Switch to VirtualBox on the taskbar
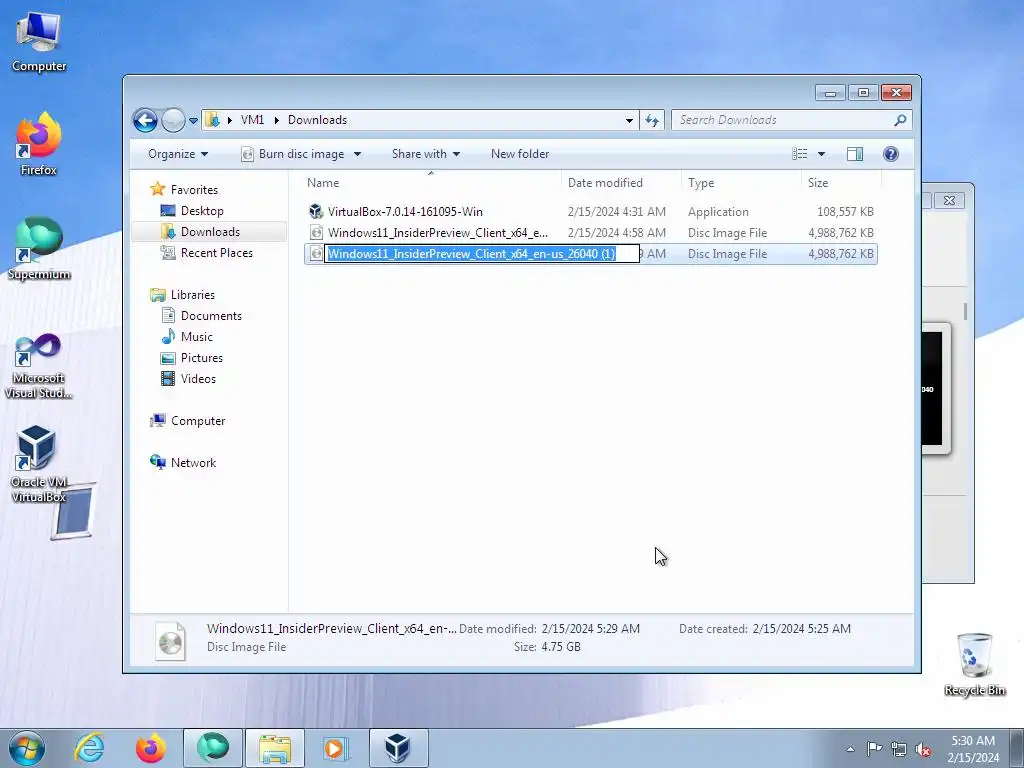The image size is (1024, 768). pos(398,748)
